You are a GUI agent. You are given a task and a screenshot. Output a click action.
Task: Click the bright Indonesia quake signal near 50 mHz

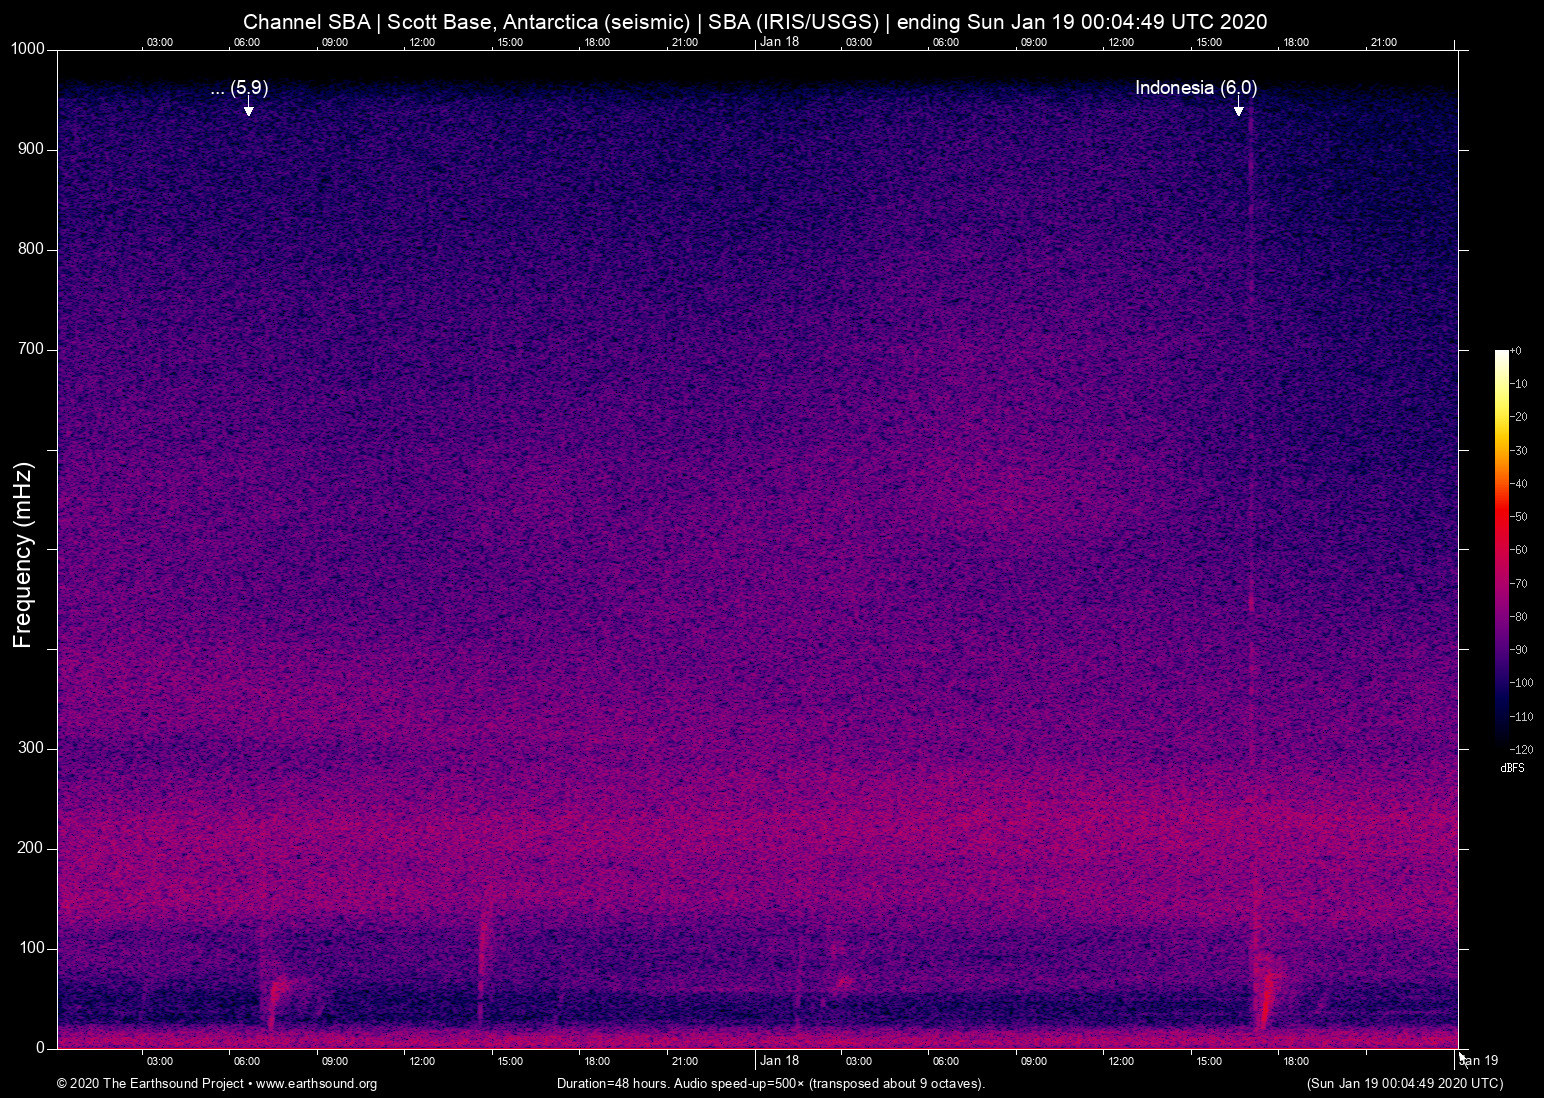(1266, 998)
